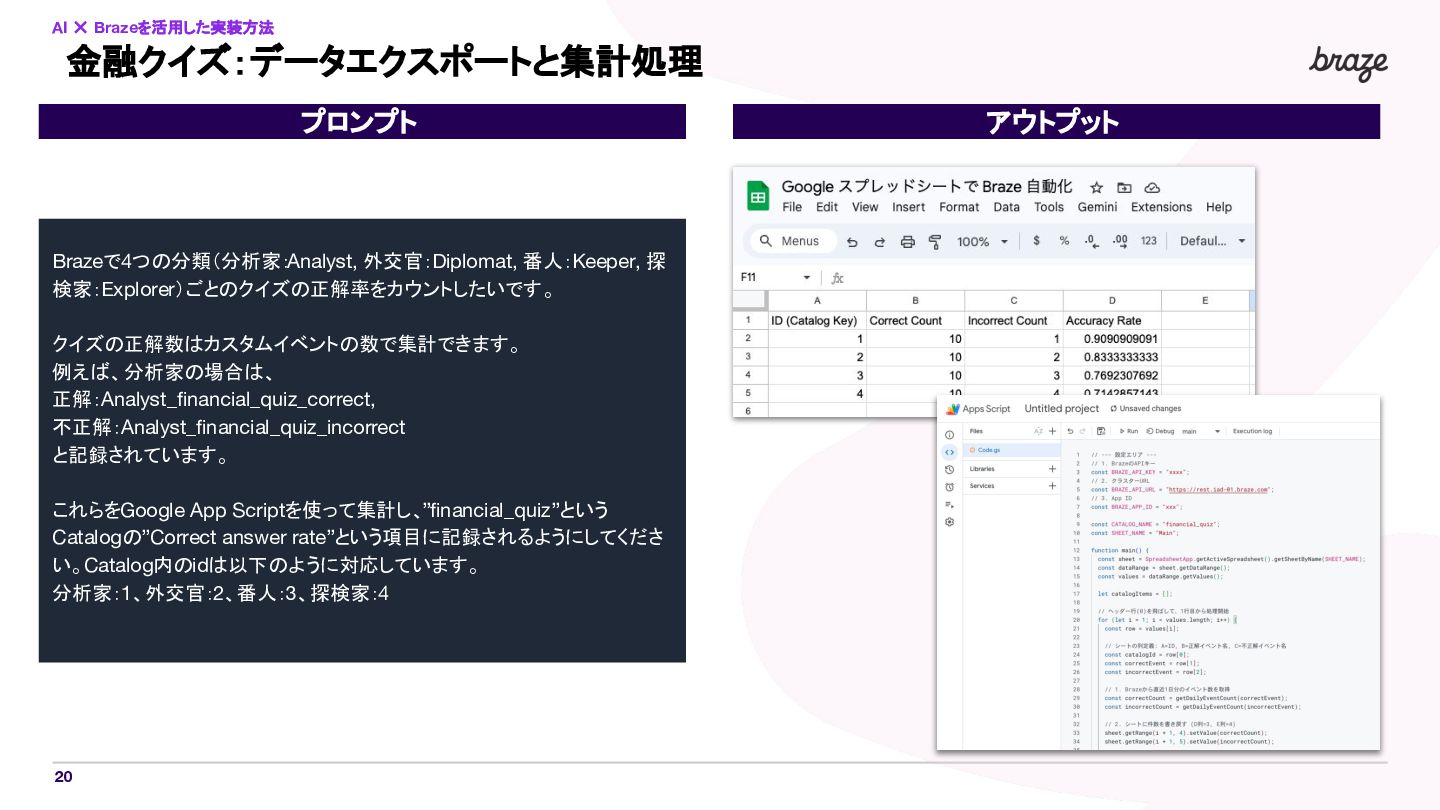Image resolution: width=1440 pixels, height=810 pixels.
Task: Click the move-to-folder icon beside the title
Action: [x=1124, y=187]
